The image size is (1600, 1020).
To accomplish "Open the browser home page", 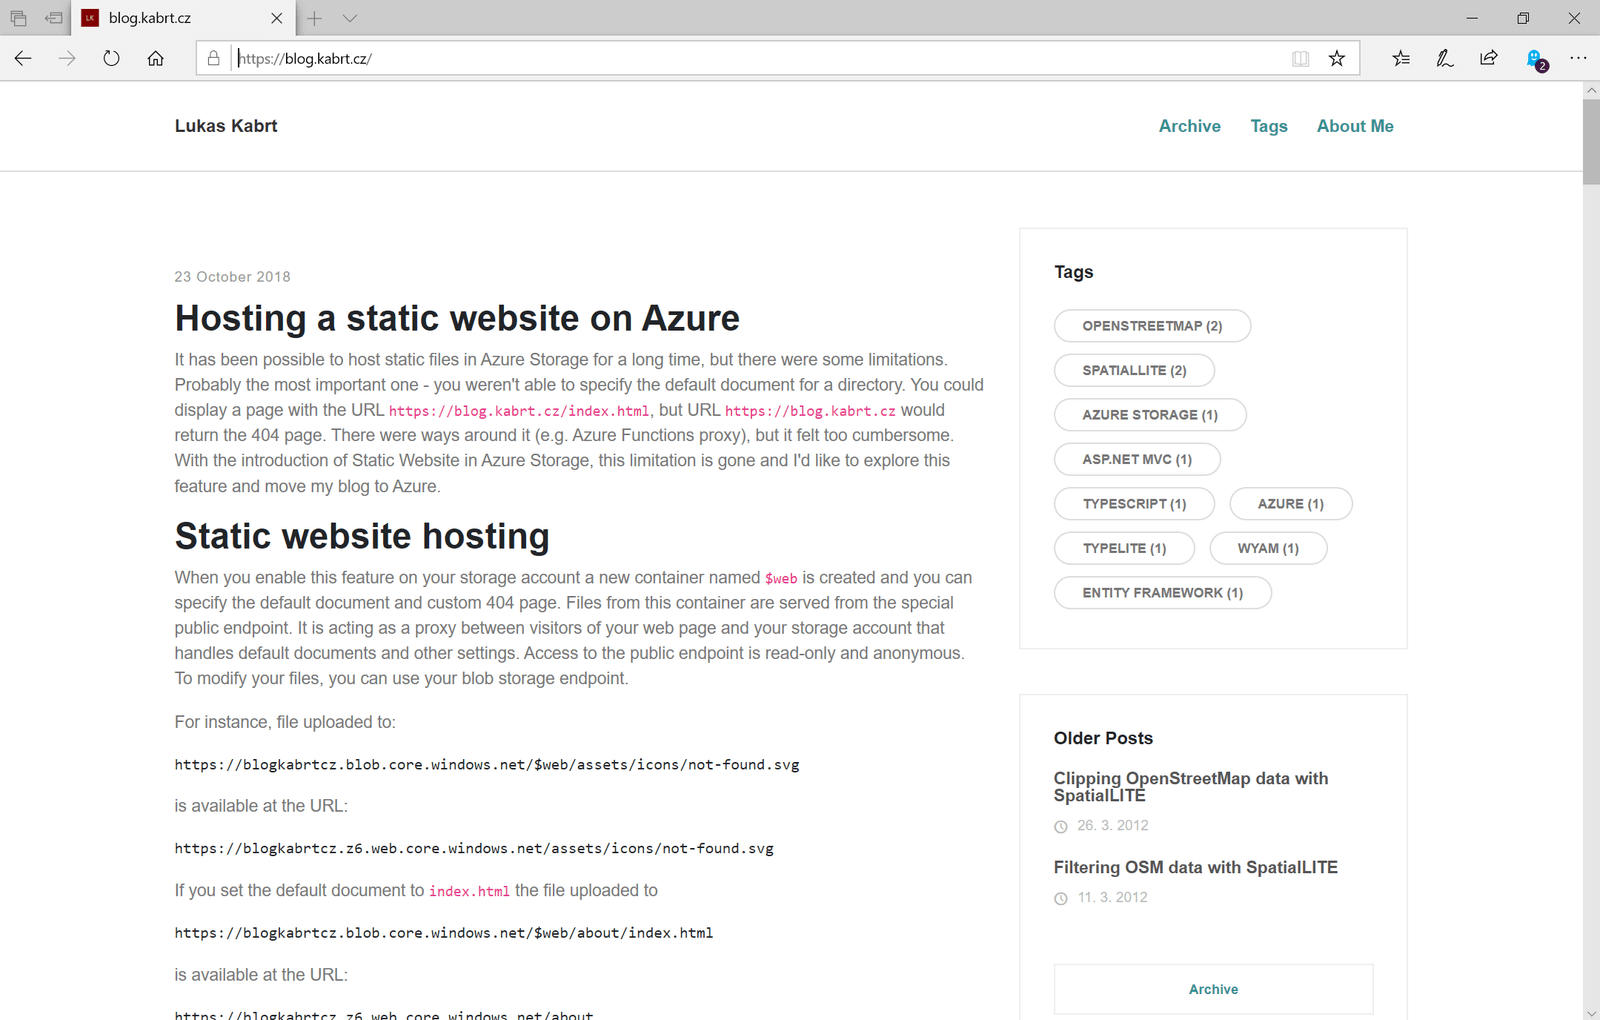I will click(x=155, y=58).
